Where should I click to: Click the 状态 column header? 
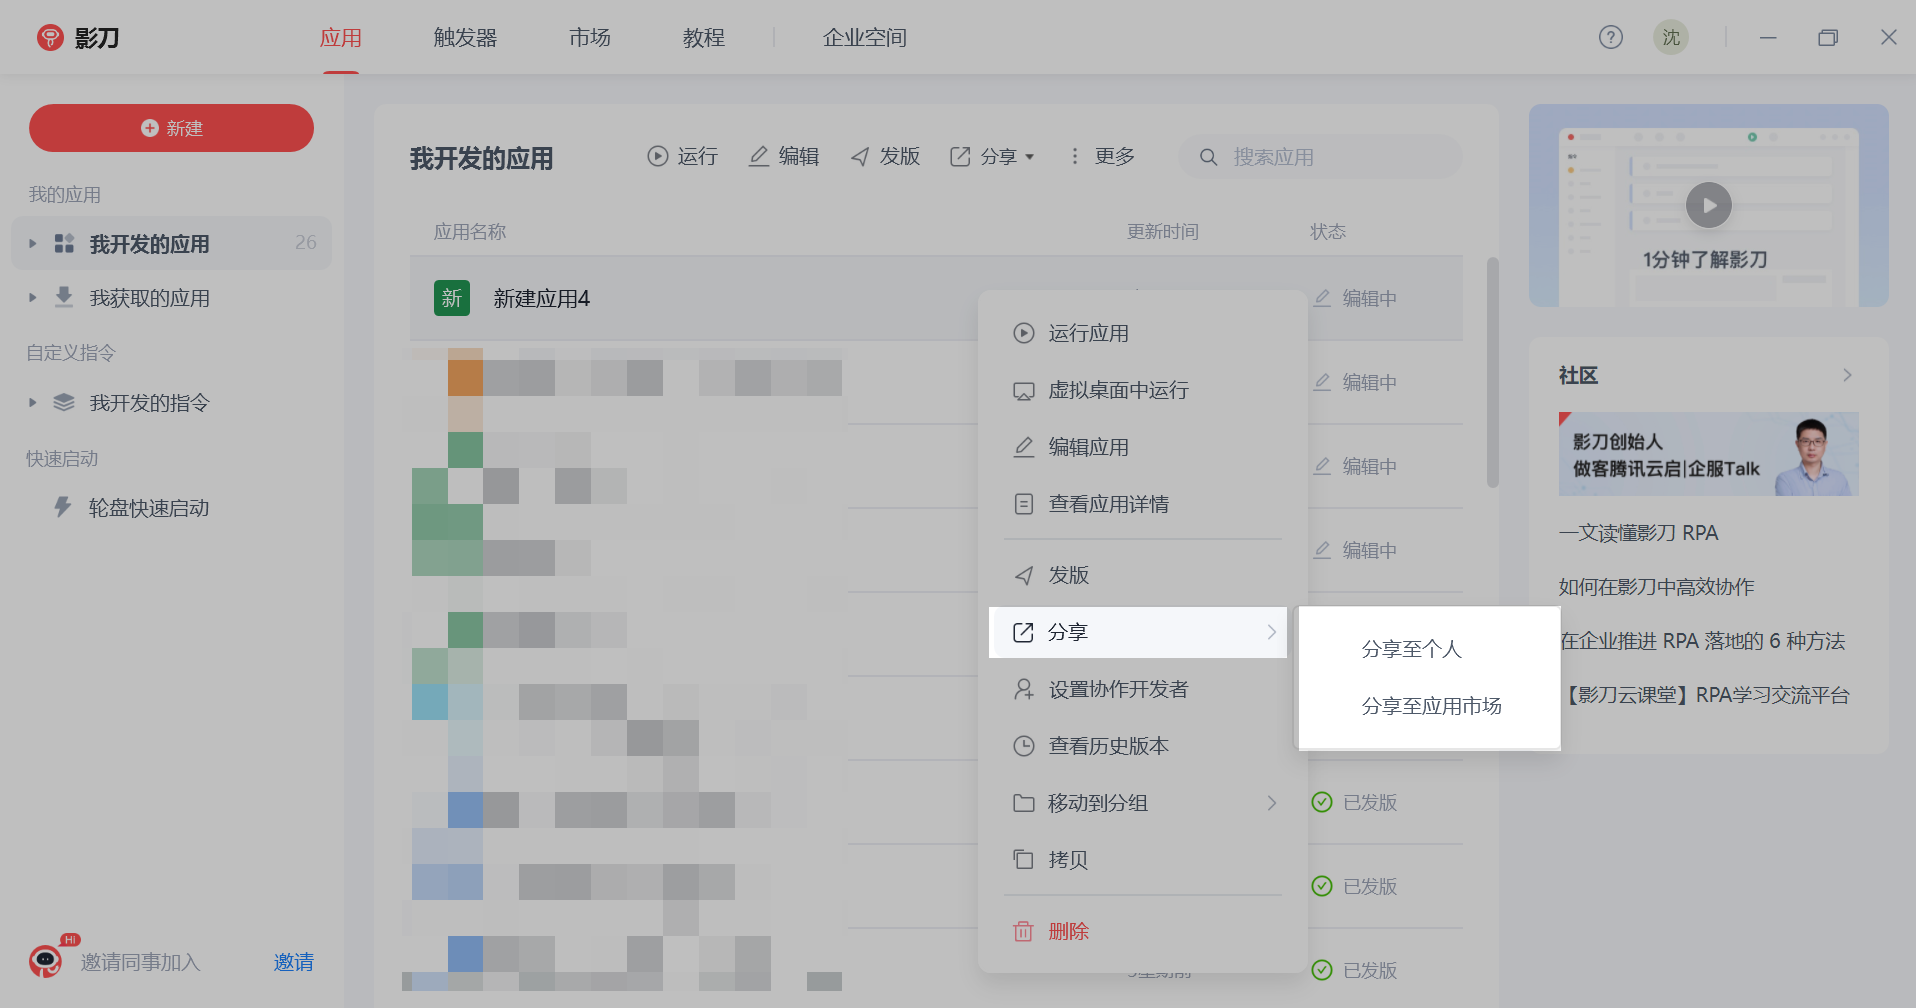pyautogui.click(x=1328, y=232)
